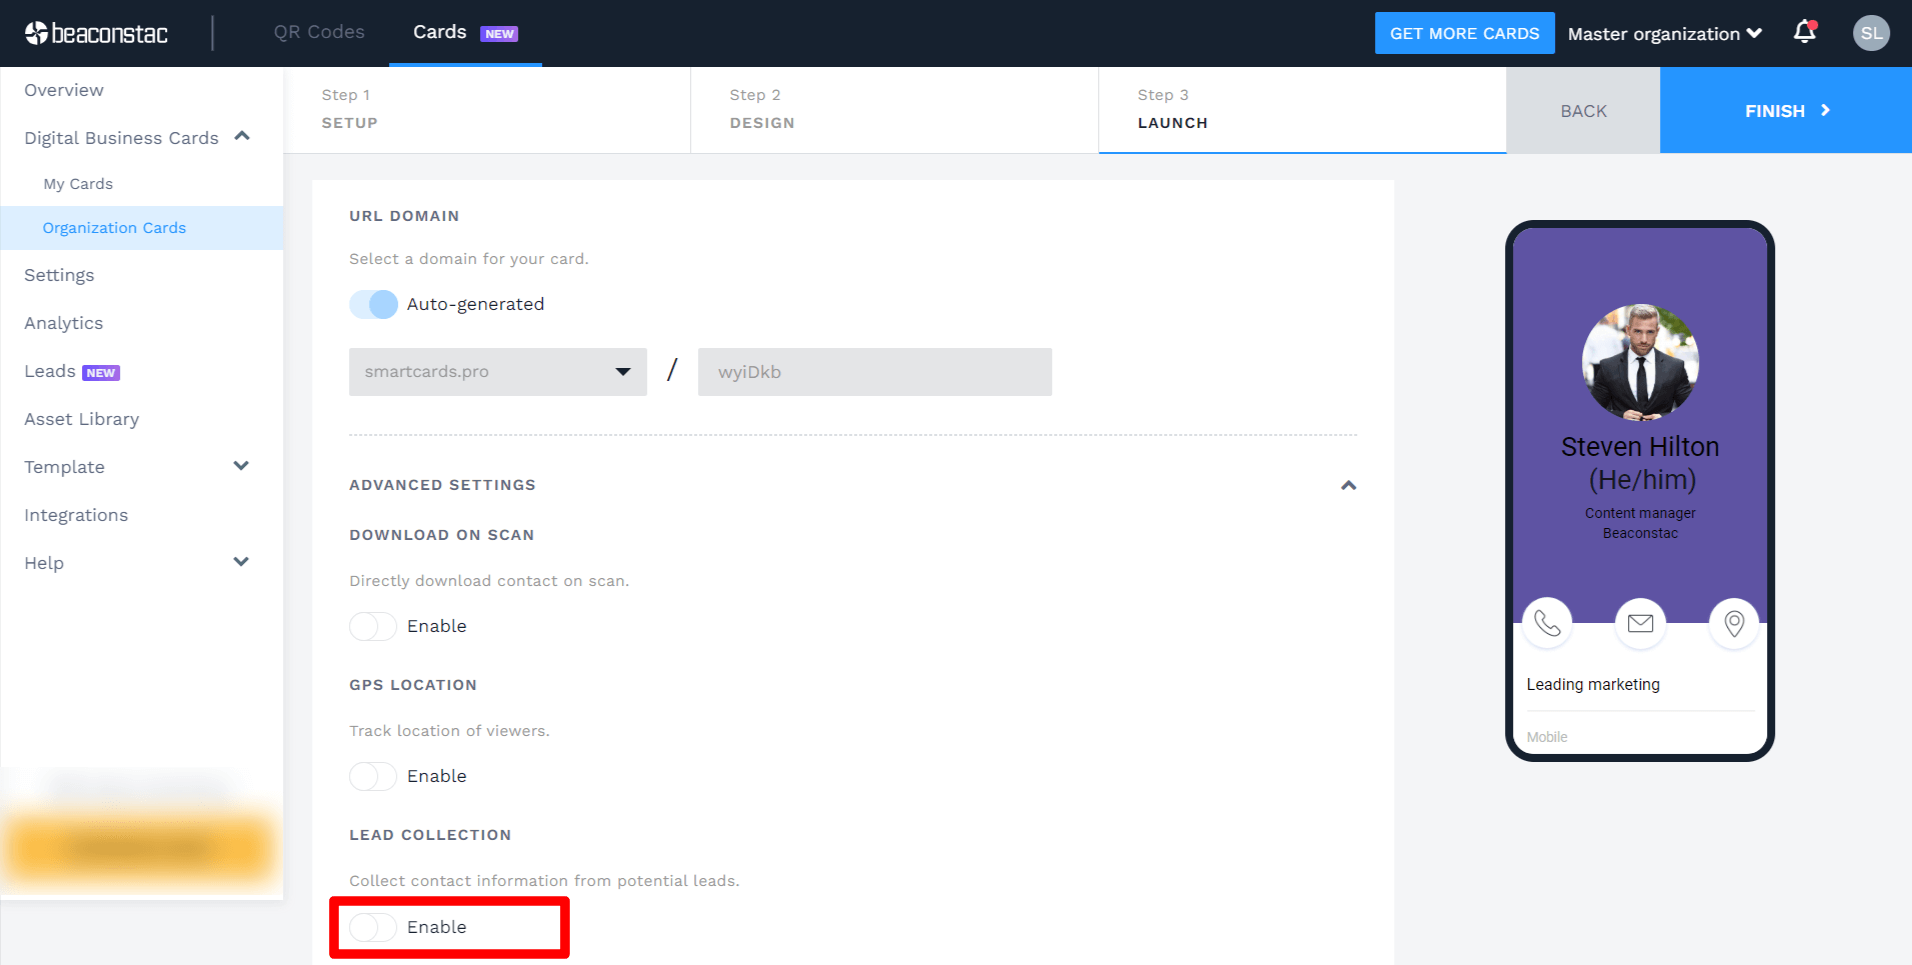
Task: Collapse the Advanced Settings section
Action: (x=1348, y=485)
